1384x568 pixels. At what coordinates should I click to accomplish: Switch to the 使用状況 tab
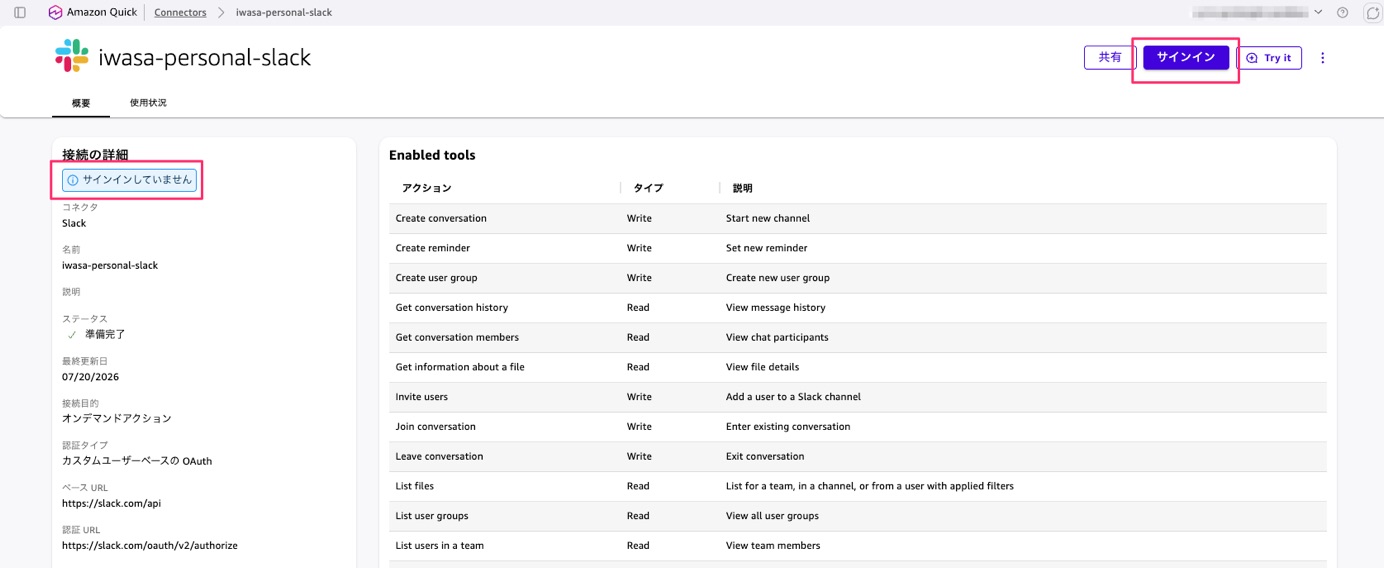pyautogui.click(x=148, y=103)
